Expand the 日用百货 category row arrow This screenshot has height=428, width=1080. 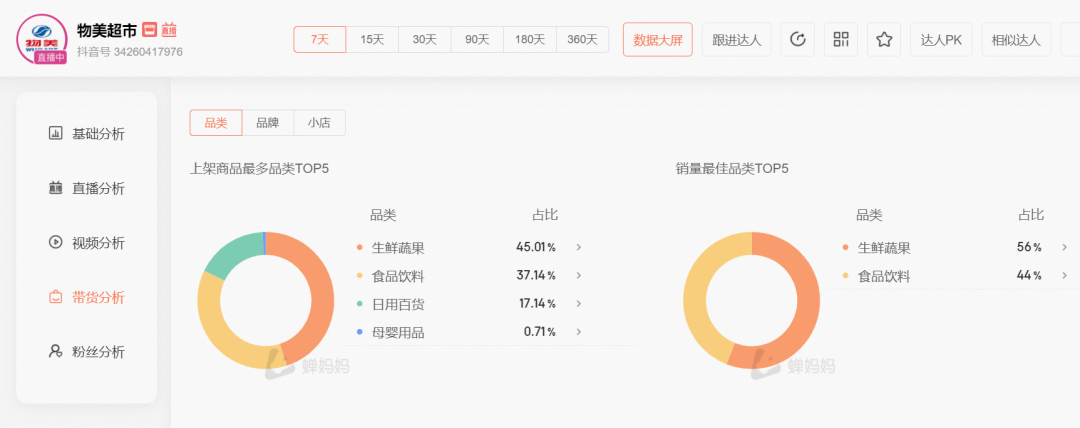(579, 304)
